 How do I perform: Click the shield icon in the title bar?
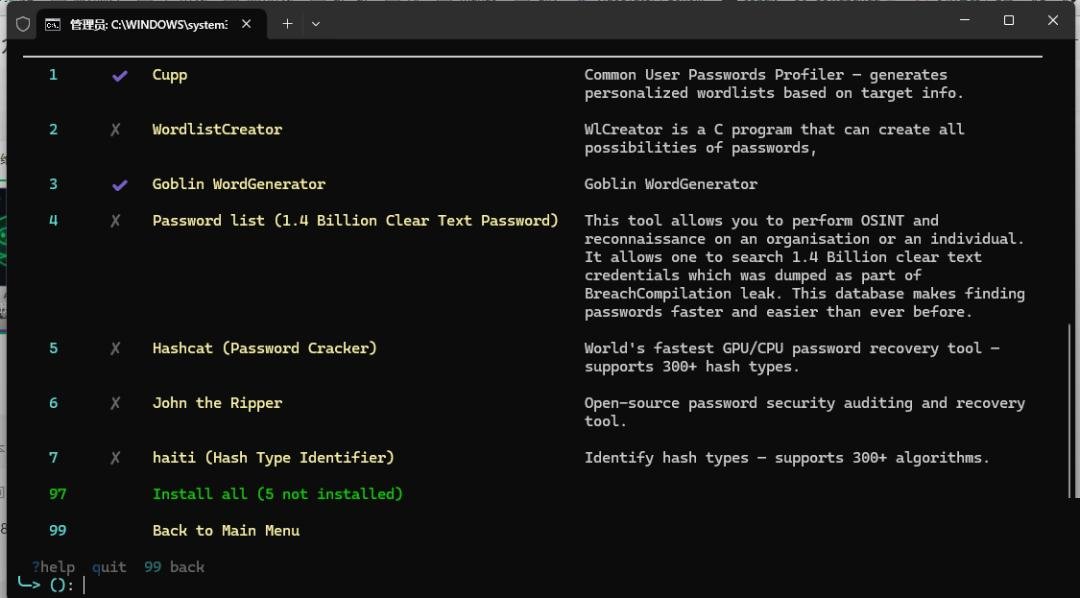tap(23, 24)
